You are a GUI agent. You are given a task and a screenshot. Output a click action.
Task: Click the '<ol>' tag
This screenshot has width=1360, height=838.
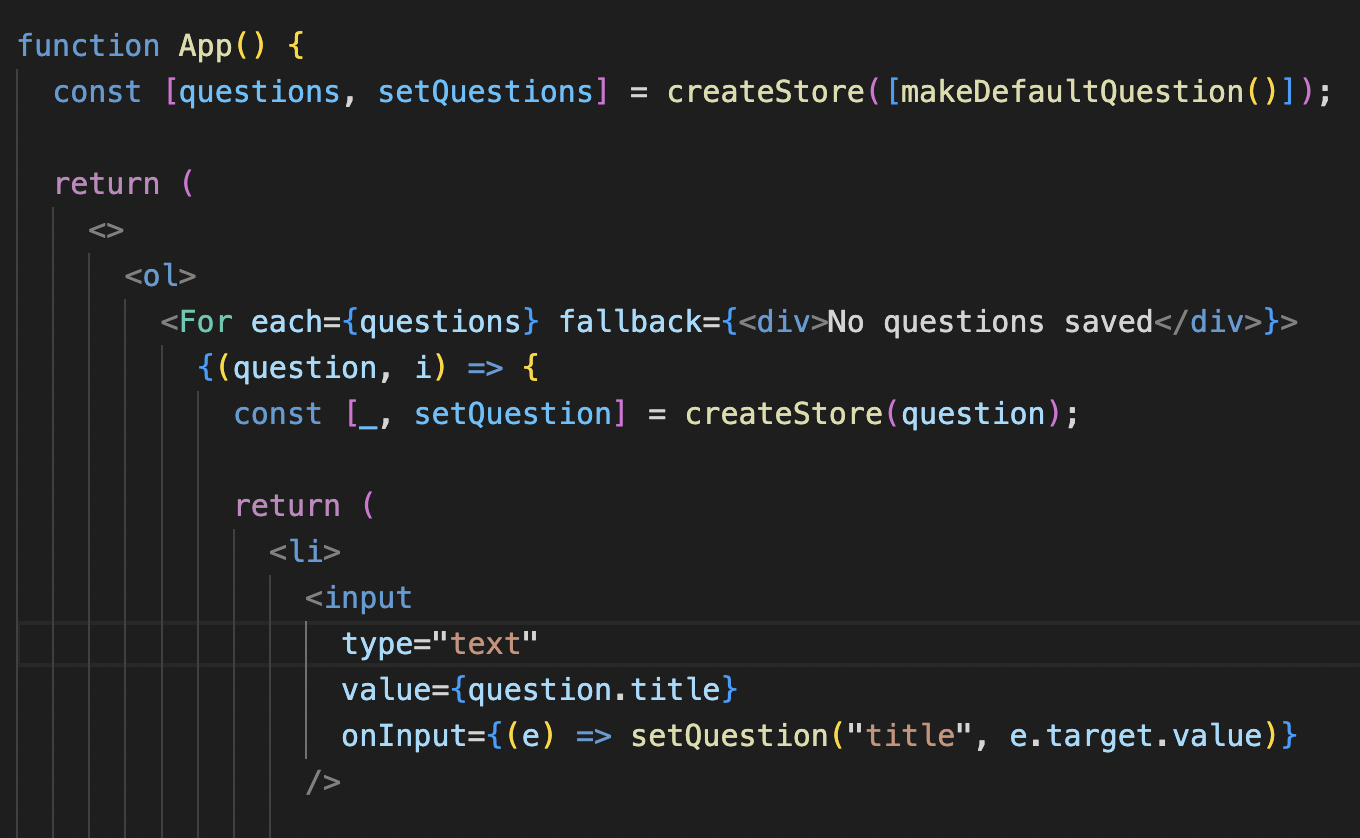pyautogui.click(x=161, y=276)
